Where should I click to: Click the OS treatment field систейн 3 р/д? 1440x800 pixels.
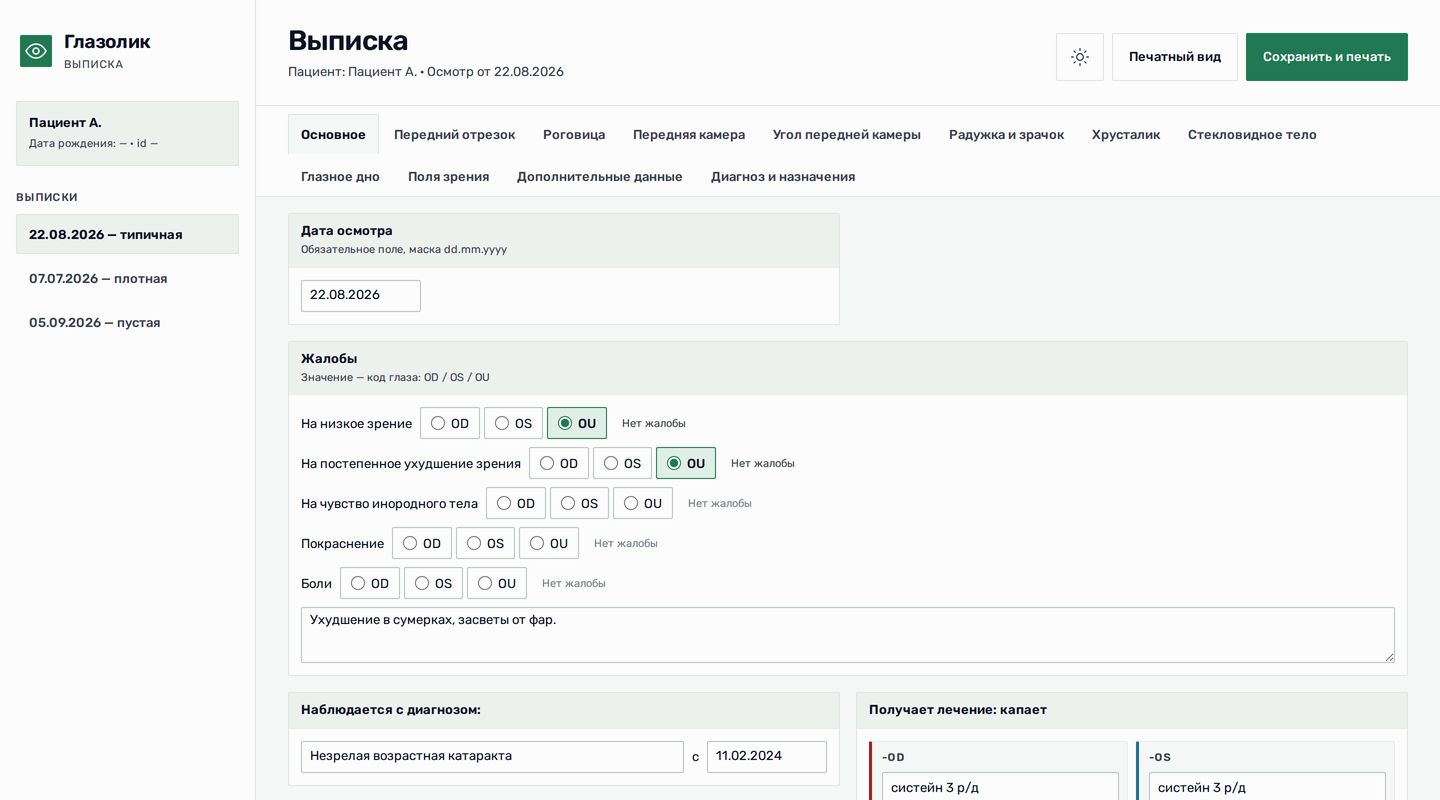point(1267,788)
